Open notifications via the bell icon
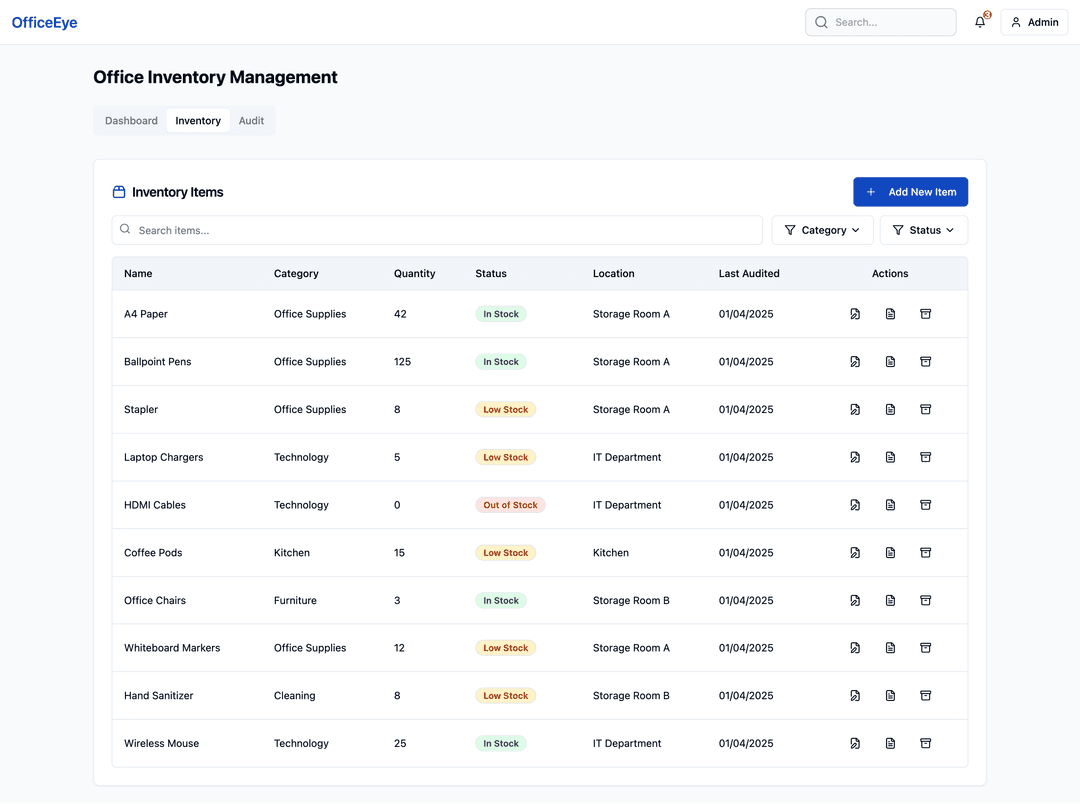 (x=979, y=22)
